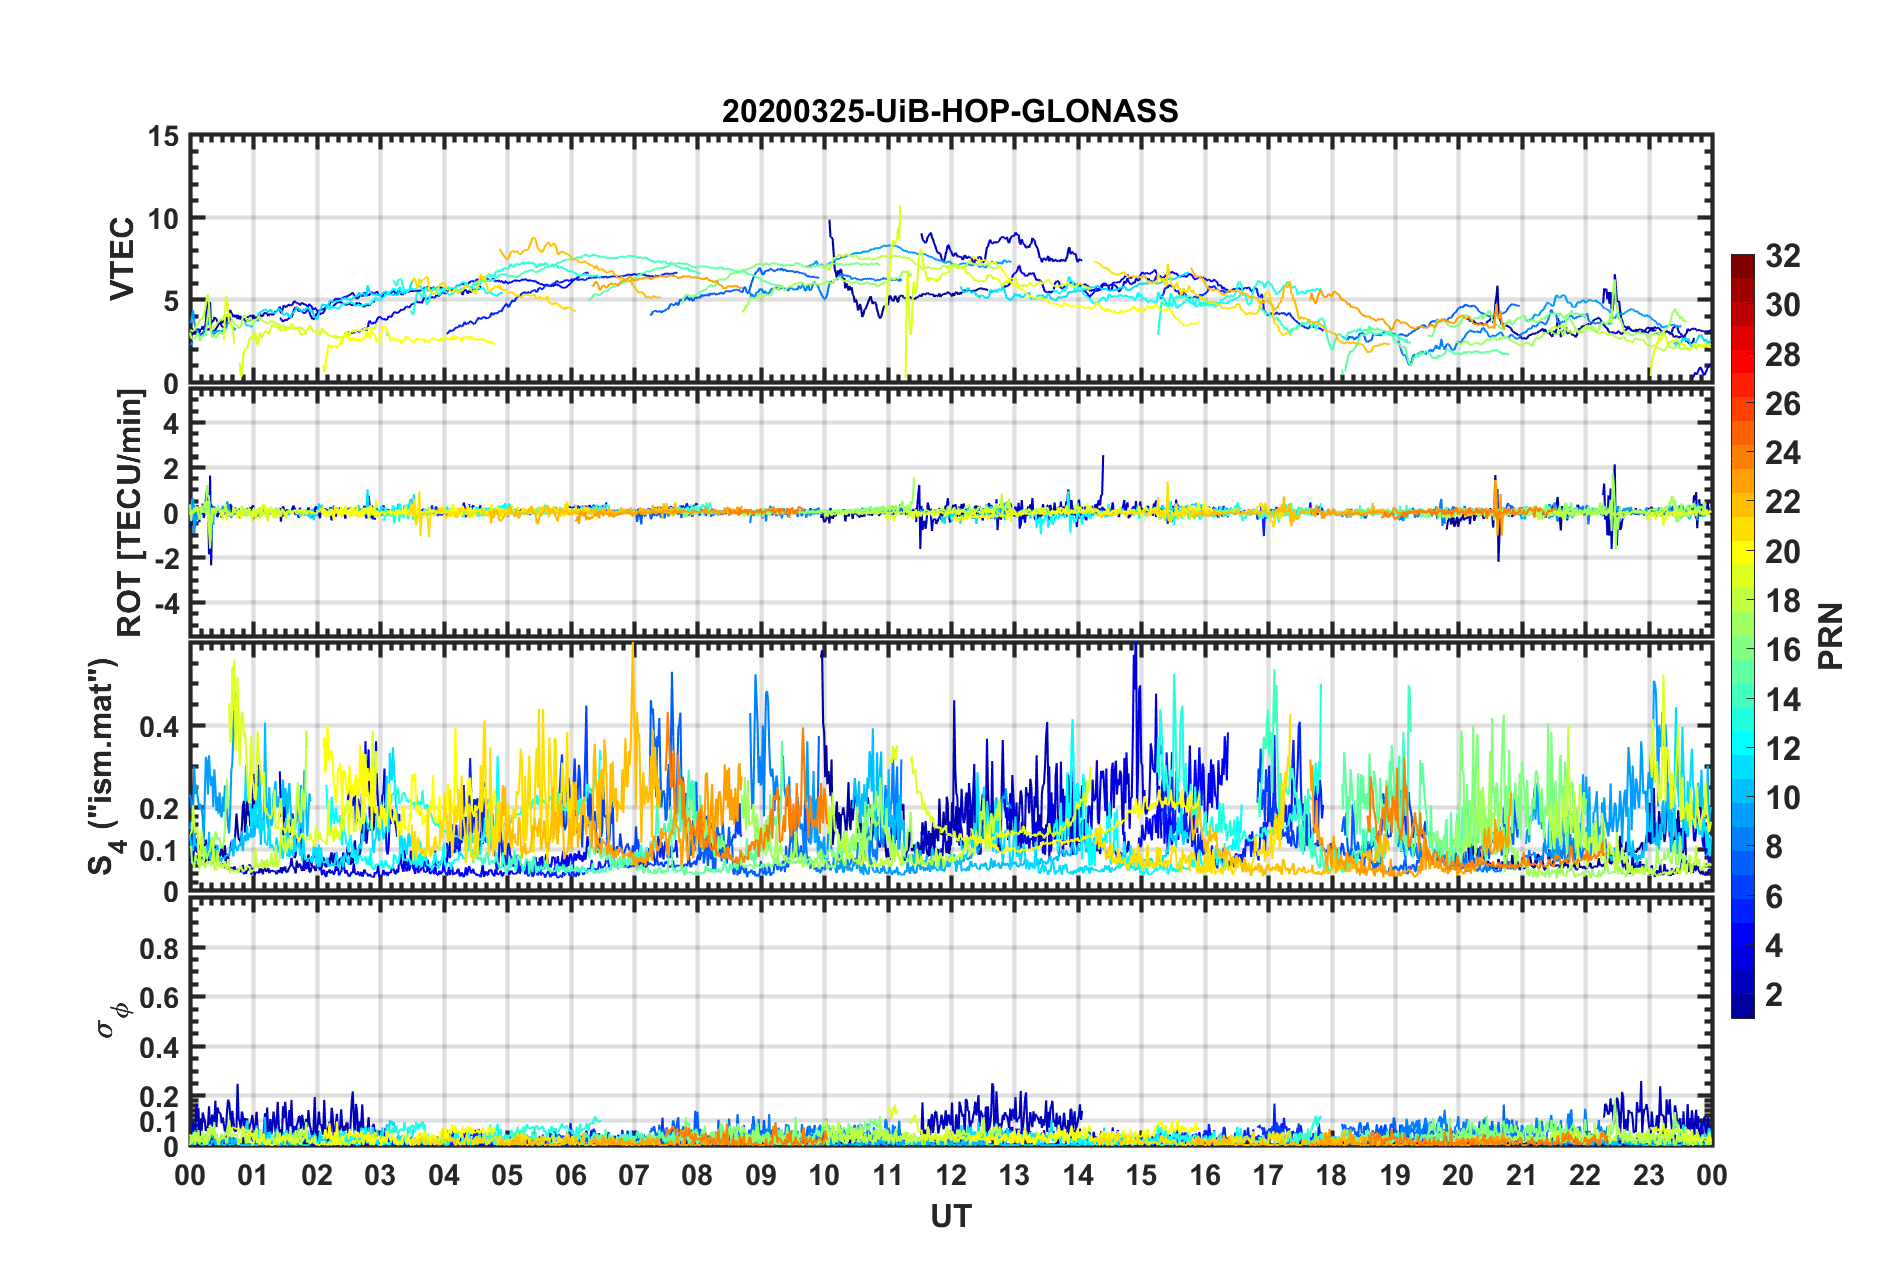This screenshot has height=1272, width=1902.
Task: Click x-axis hour label 23
Action: [x=1649, y=1175]
